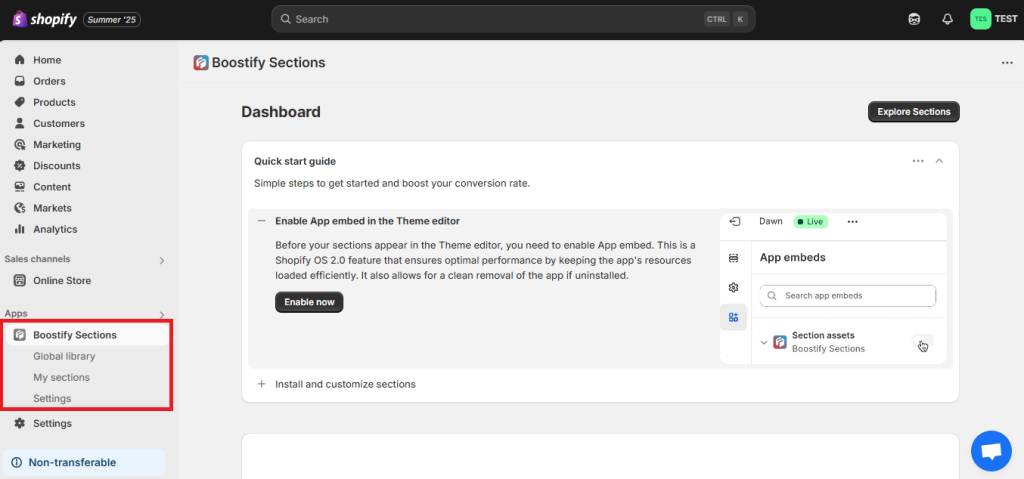Select Boostify Sections in sidebar
The image size is (1024, 479).
[86, 335]
